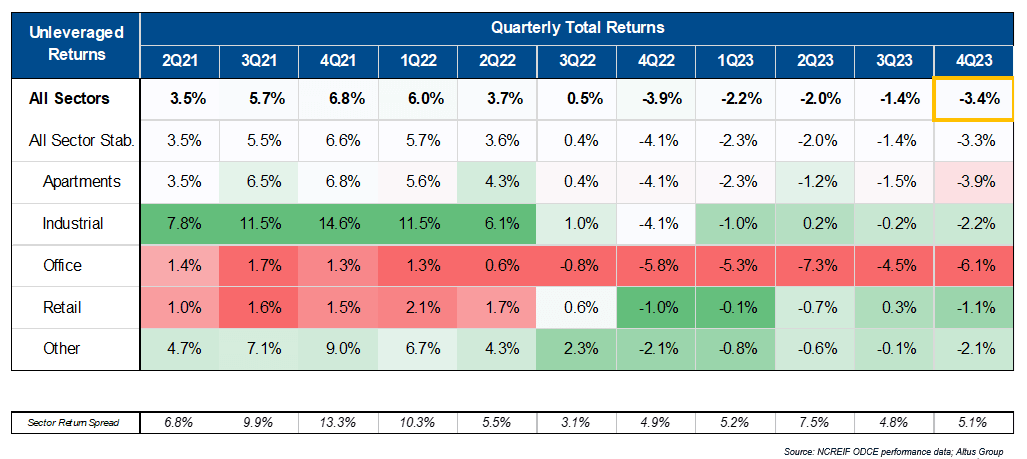The image size is (1027, 459).
Task: Click the Retail 1Q22 cell showing 2.1%
Action: (418, 307)
